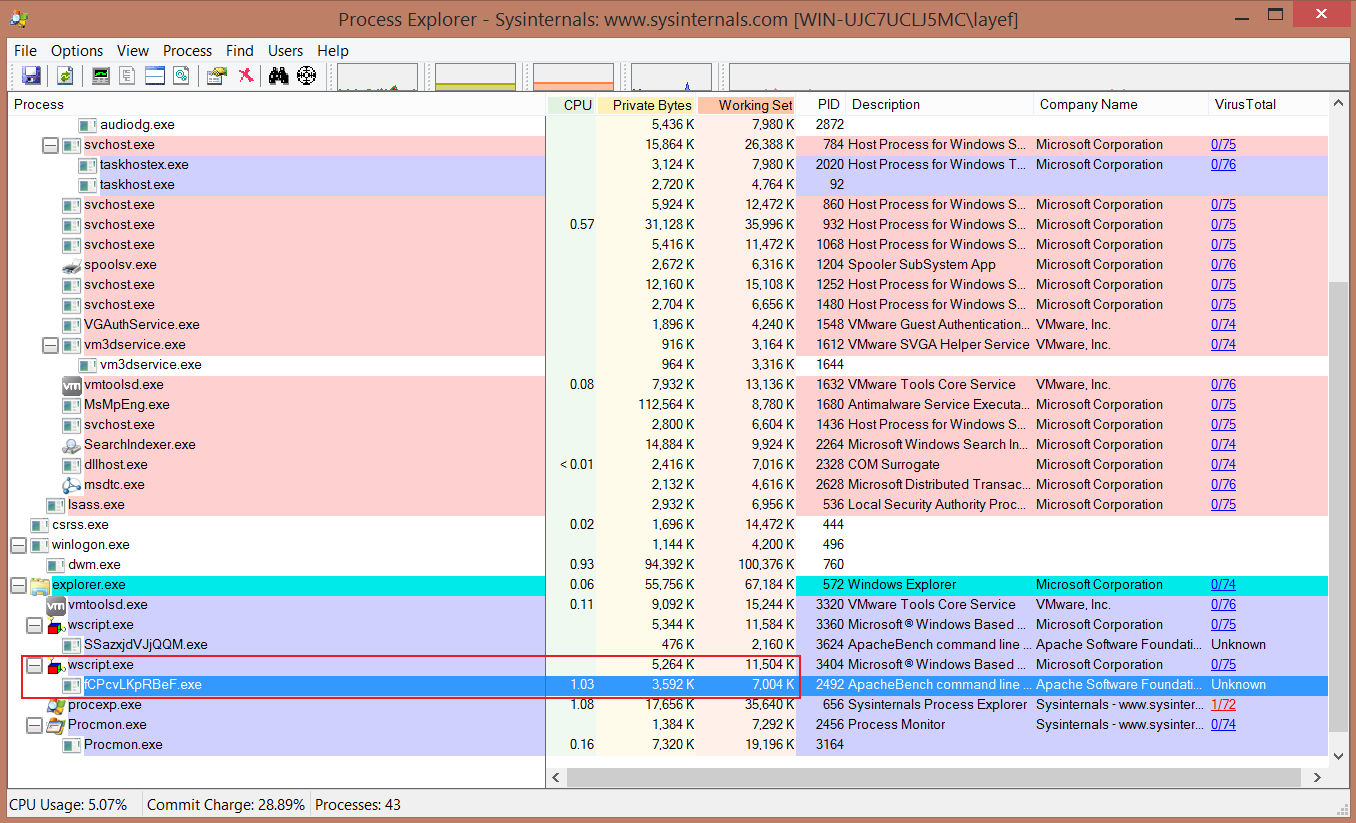Viewport: 1356px width, 823px height.
Task: Click the Process Explorer title bar icon
Action: pos(19,17)
